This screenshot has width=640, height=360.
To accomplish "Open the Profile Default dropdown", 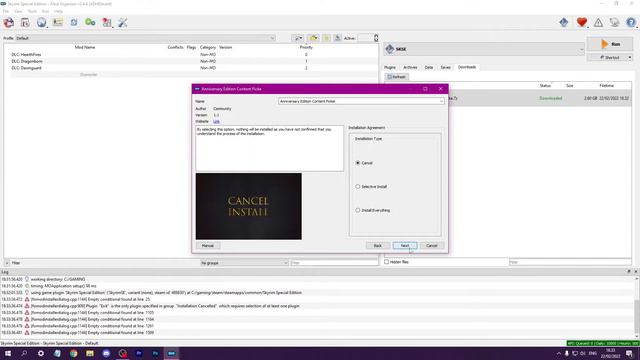I will click(x=145, y=38).
